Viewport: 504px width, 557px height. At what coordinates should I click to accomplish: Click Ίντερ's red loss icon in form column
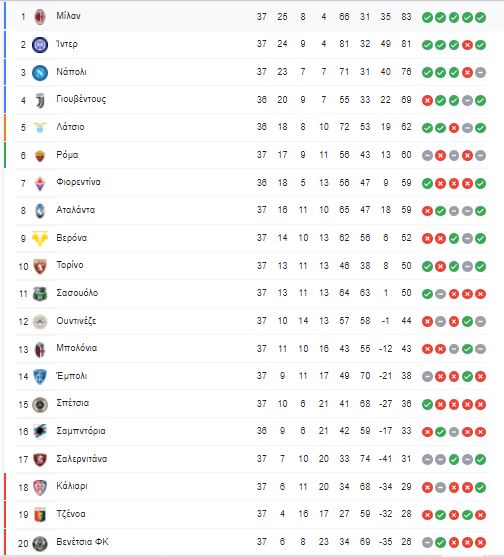[x=467, y=45]
